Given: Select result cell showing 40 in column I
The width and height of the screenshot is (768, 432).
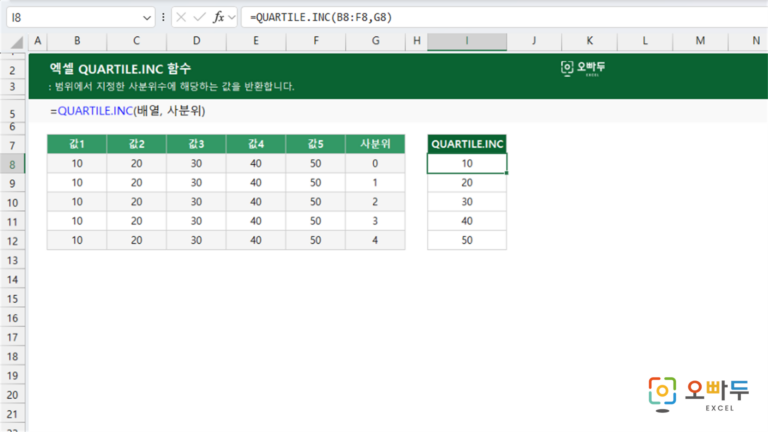Looking at the screenshot, I should pyautogui.click(x=467, y=221).
